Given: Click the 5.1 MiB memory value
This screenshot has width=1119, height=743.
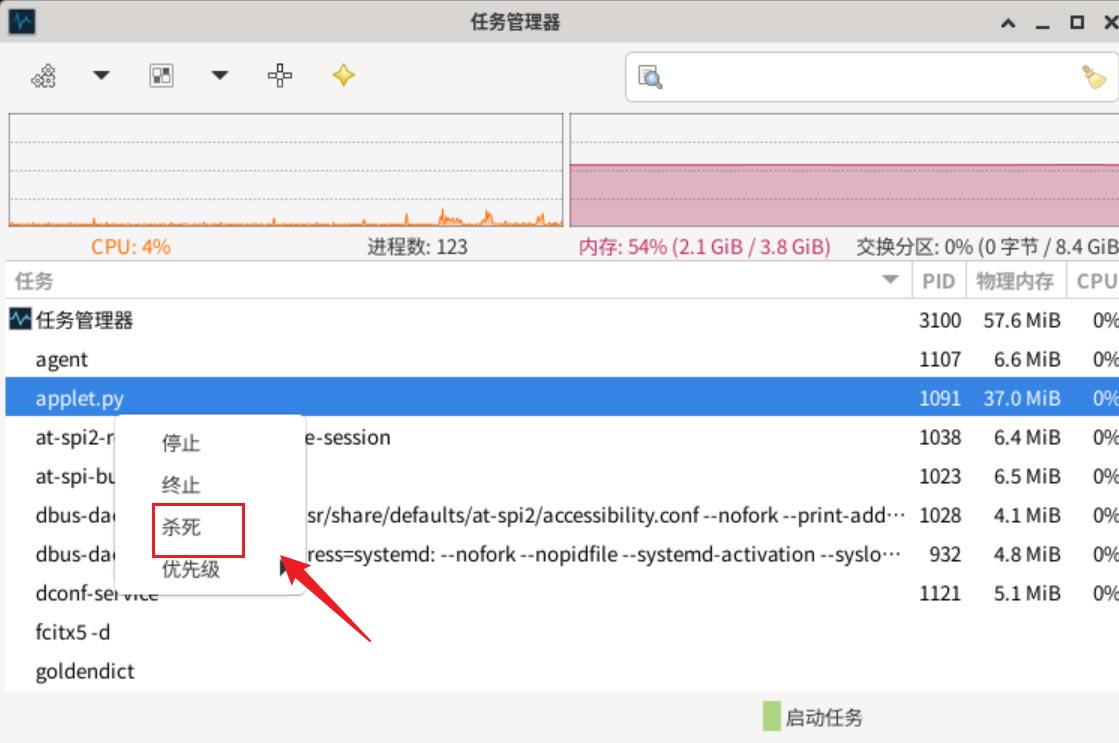Looking at the screenshot, I should pyautogui.click(x=1027, y=593).
